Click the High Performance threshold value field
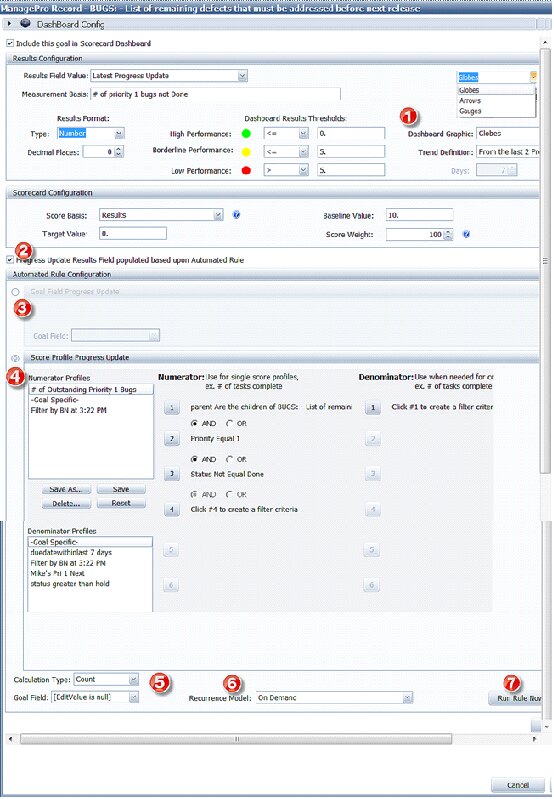This screenshot has height=799, width=554. (351, 134)
